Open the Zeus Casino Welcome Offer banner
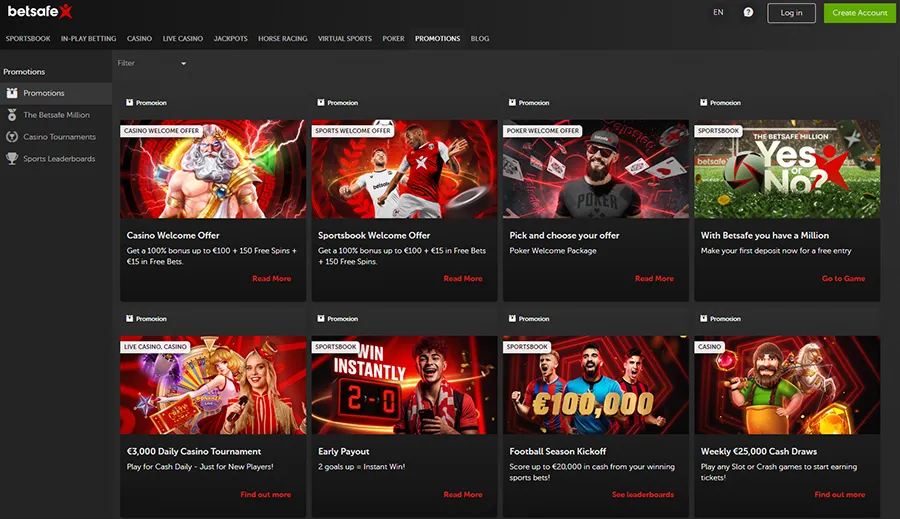Image resolution: width=900 pixels, height=519 pixels. coord(213,169)
